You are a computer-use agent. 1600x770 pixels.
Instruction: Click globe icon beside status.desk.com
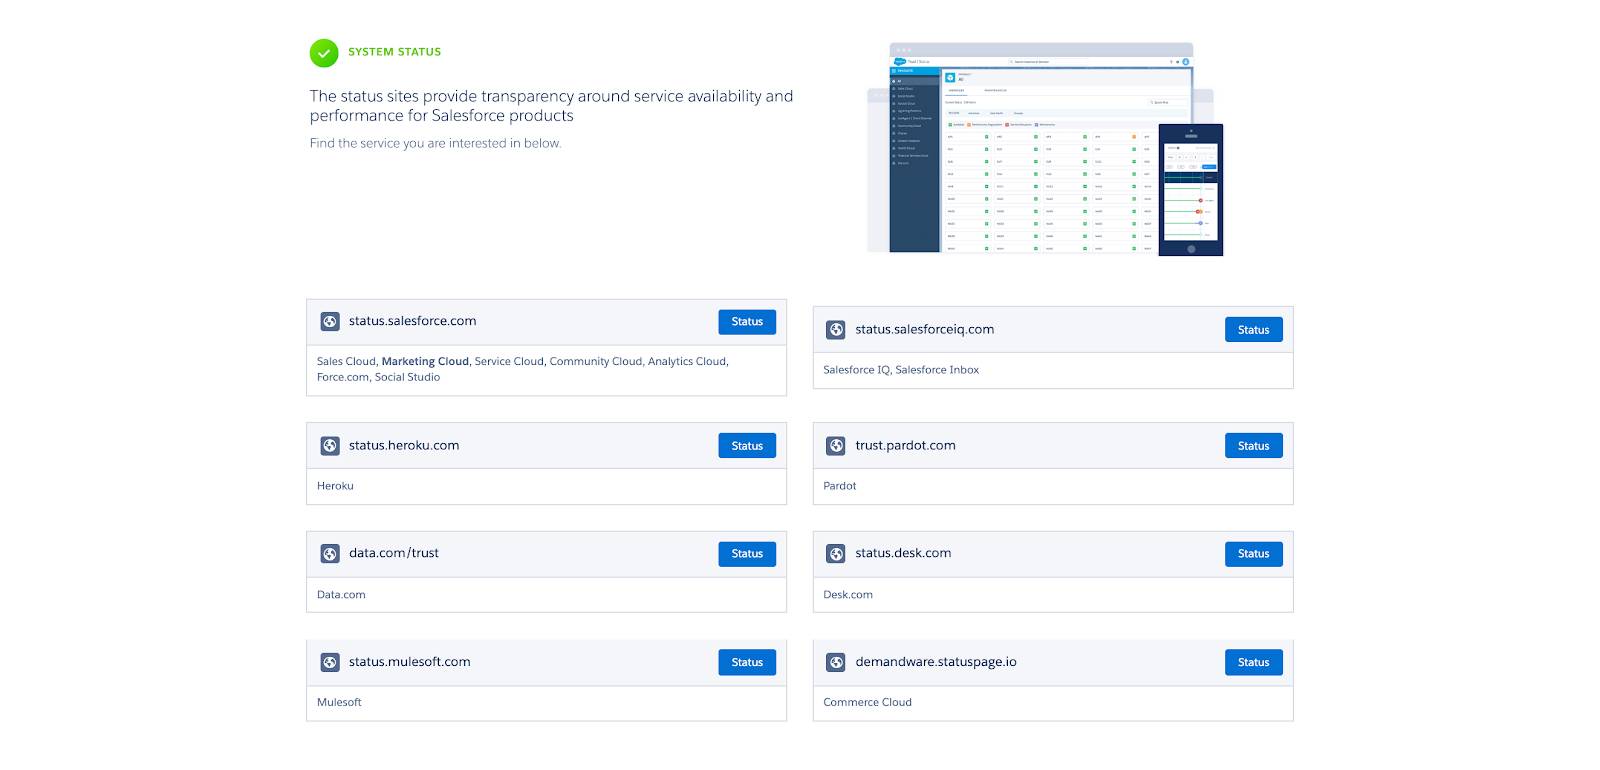[836, 554]
